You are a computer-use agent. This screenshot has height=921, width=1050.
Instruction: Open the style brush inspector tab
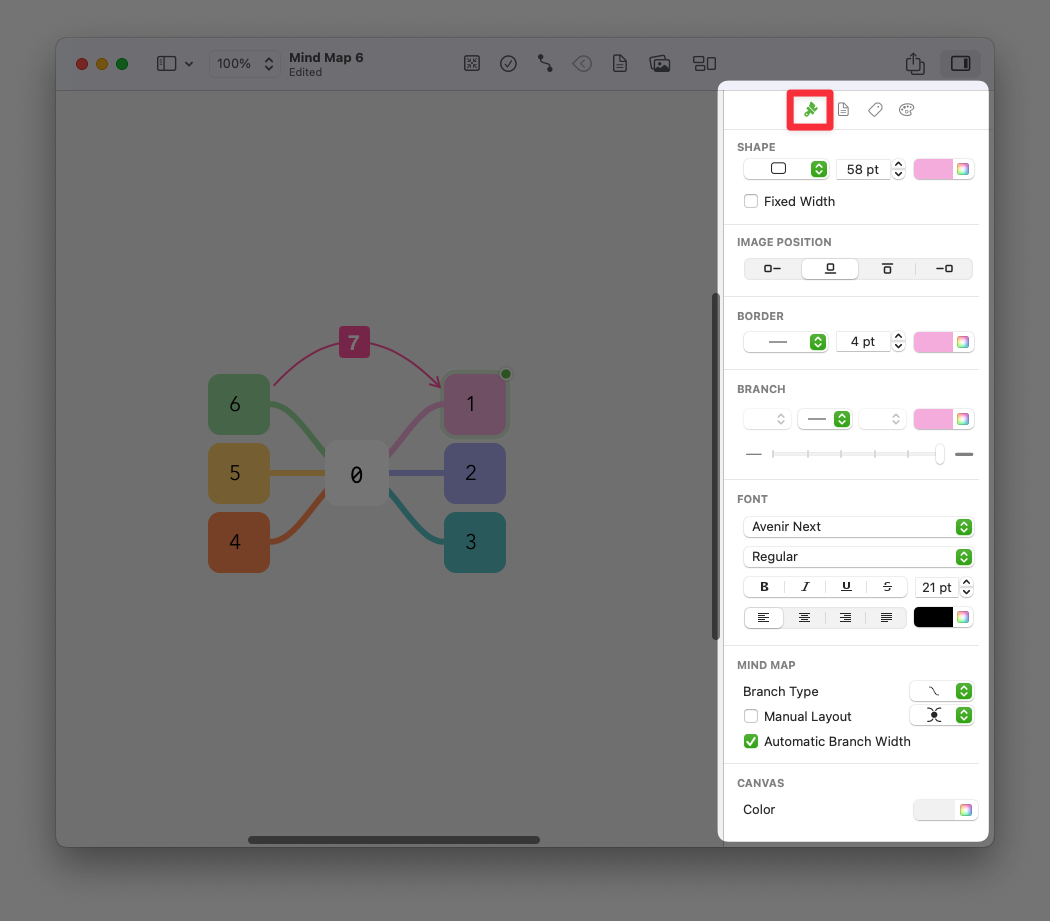[811, 110]
